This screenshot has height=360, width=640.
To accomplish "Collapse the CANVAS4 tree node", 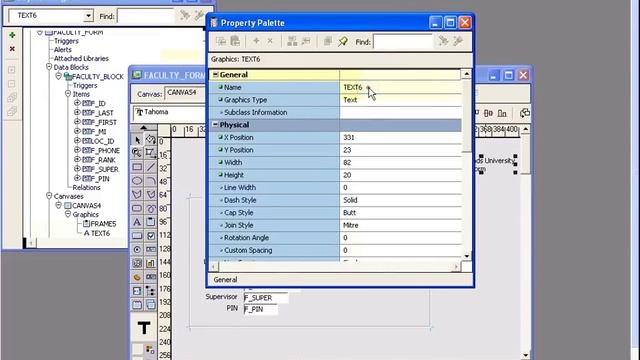I will (58, 205).
